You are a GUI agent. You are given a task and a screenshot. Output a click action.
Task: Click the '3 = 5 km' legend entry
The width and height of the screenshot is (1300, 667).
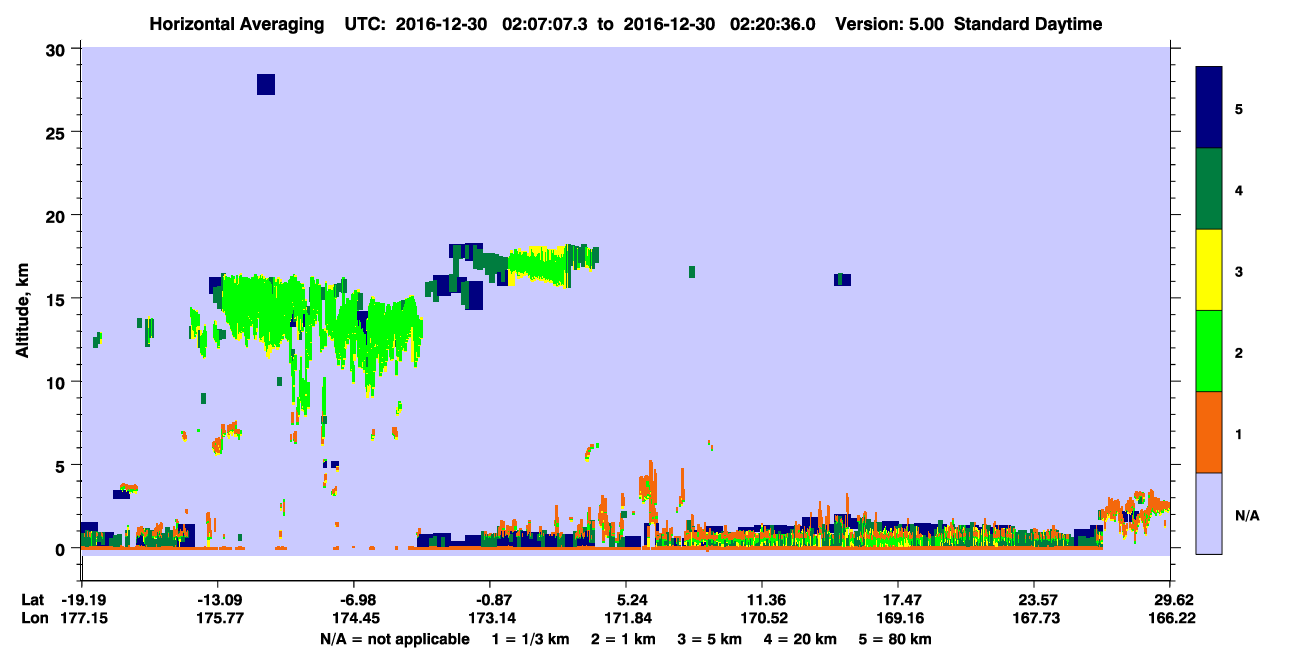point(711,639)
